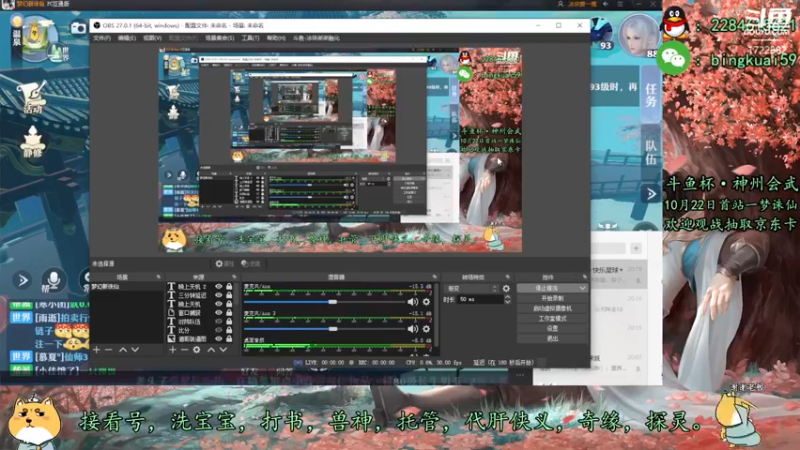The image size is (800, 450).
Task: Open the 文件(F) menu in OBS
Action: pyautogui.click(x=102, y=38)
